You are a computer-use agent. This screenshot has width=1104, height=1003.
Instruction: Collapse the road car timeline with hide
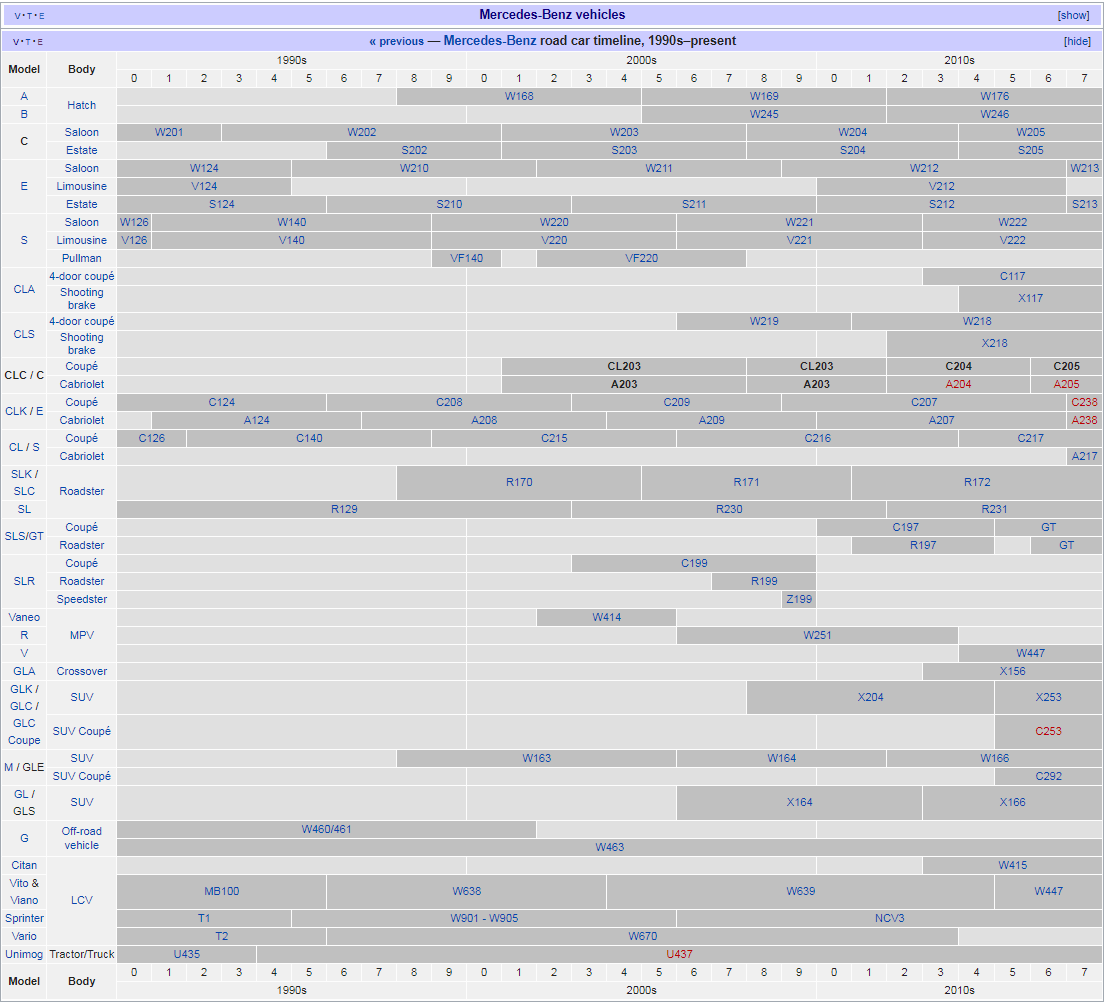(x=1077, y=41)
